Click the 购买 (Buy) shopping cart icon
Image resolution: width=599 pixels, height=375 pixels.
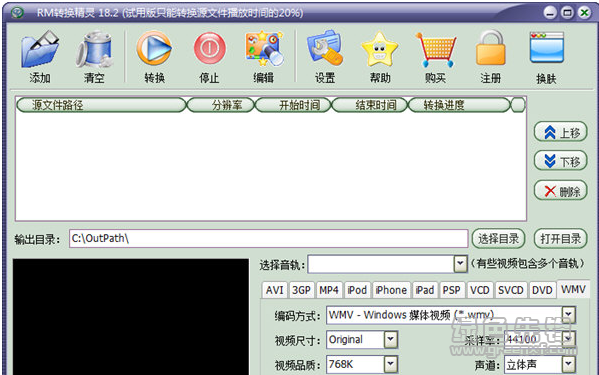coord(436,50)
